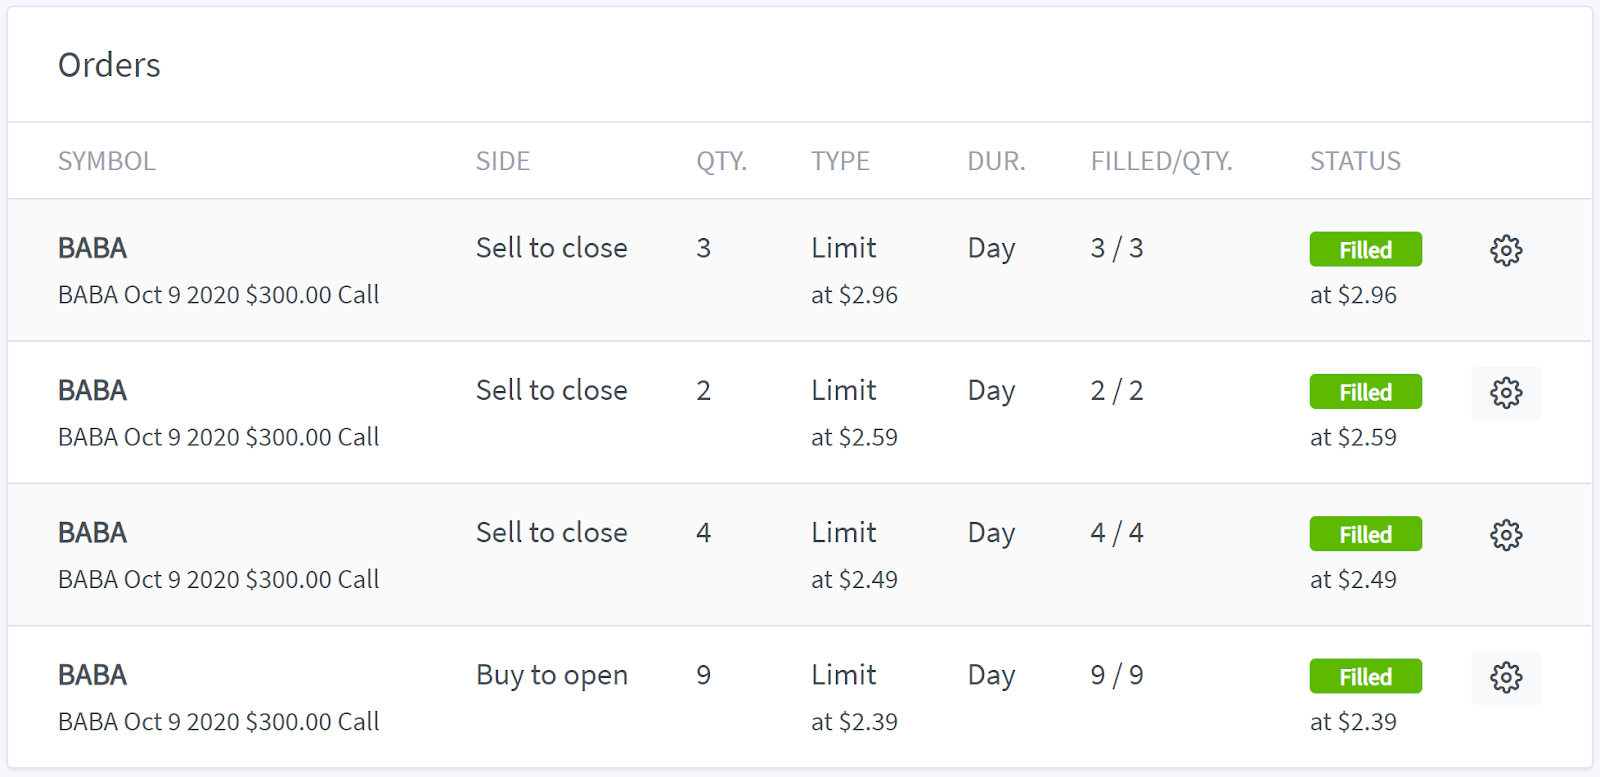This screenshot has width=1600, height=777.
Task: Select the BABA symbol in the 2-quantity order
Action: pos(92,390)
